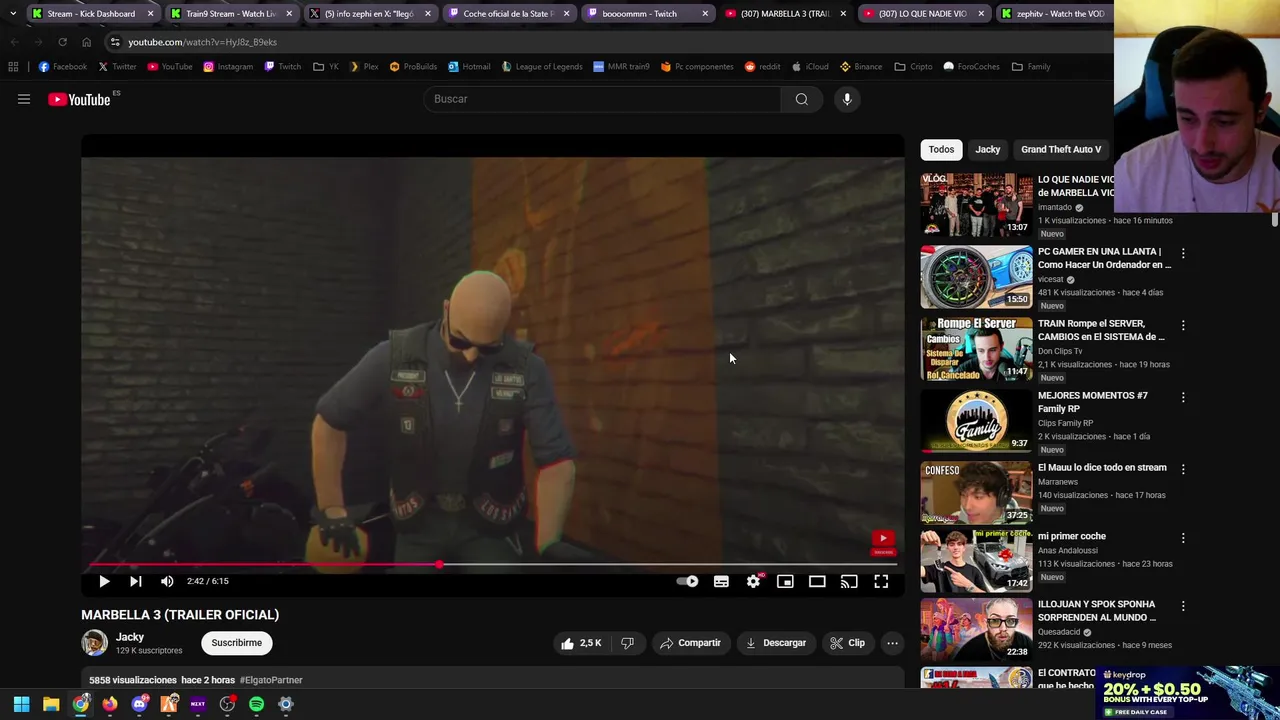The image size is (1280, 720).
Task: Subscribe with the Suscribirme button
Action: (x=236, y=643)
